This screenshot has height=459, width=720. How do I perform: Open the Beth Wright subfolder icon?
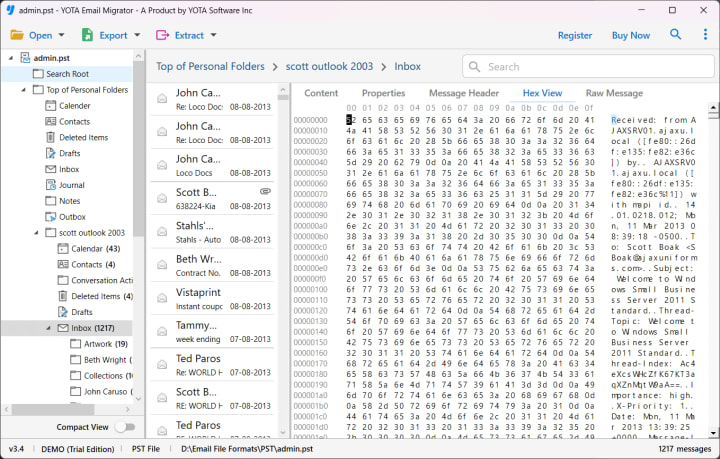point(75,360)
